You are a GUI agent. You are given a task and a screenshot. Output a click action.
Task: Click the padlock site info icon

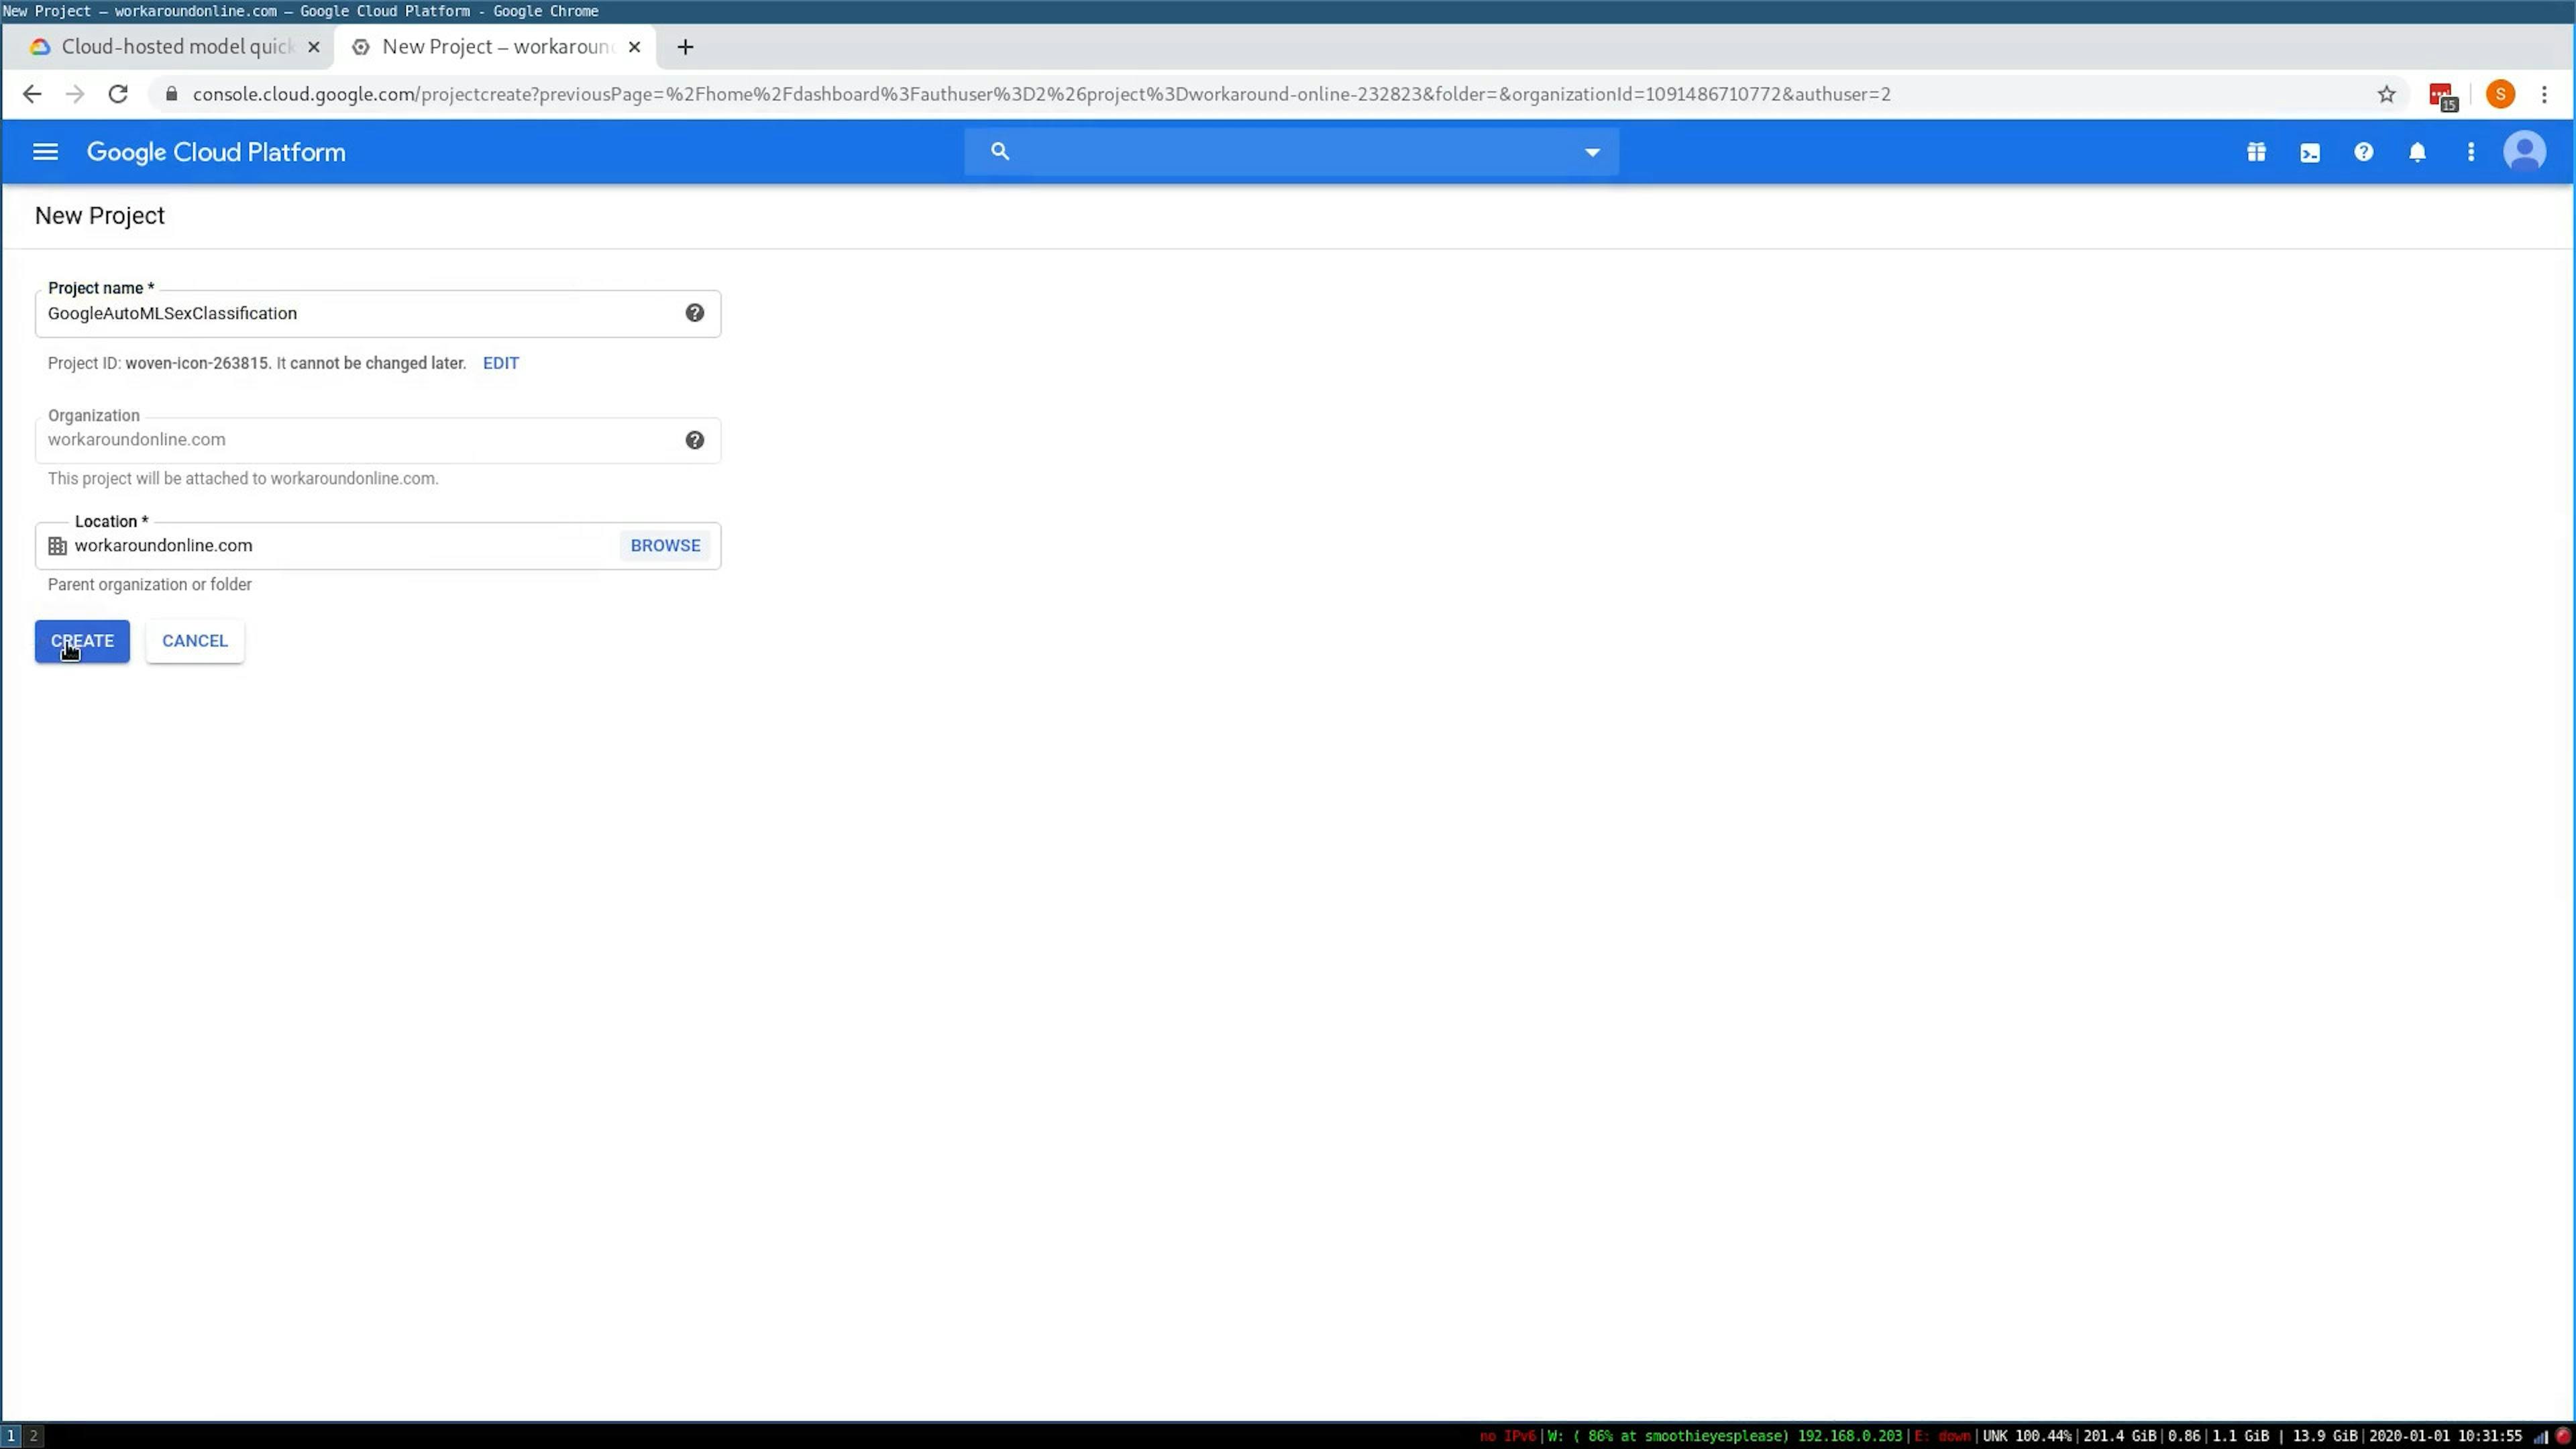click(x=172, y=94)
